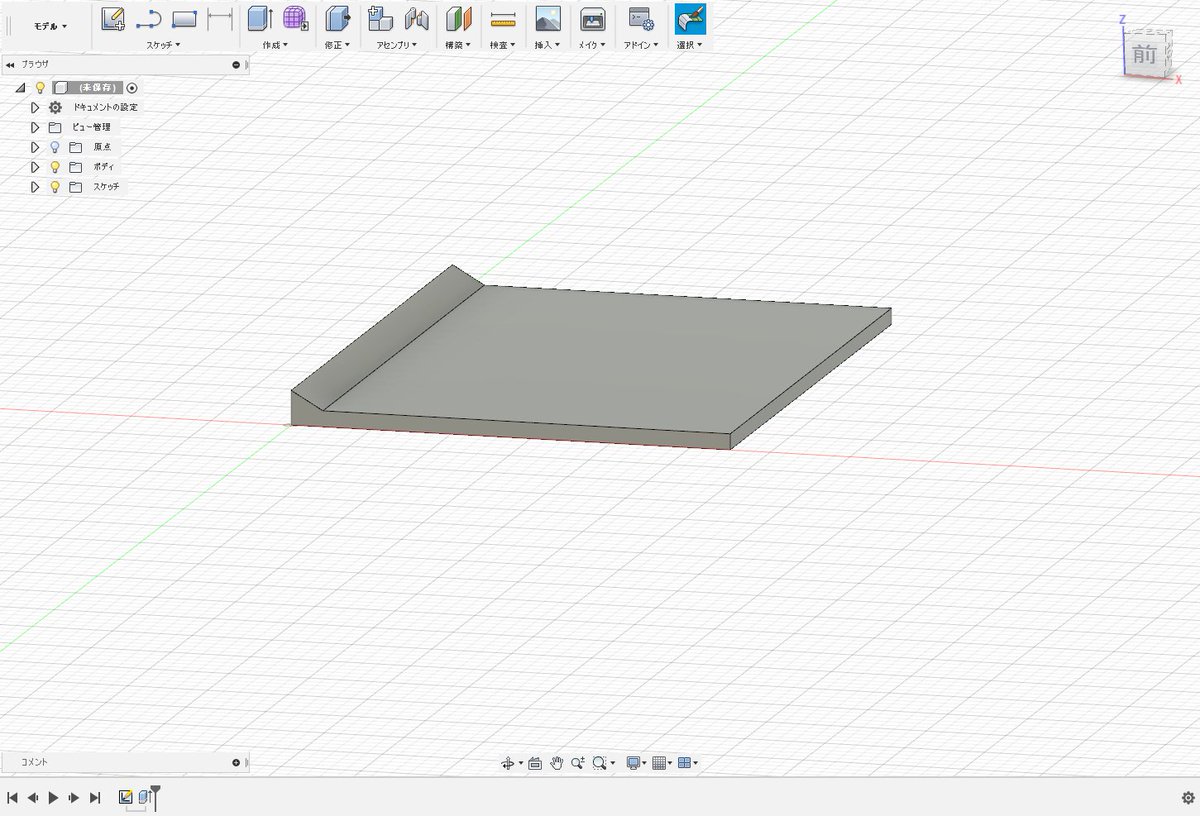Open the アドイン dropdown
The height and width of the screenshot is (816, 1200).
click(x=642, y=45)
